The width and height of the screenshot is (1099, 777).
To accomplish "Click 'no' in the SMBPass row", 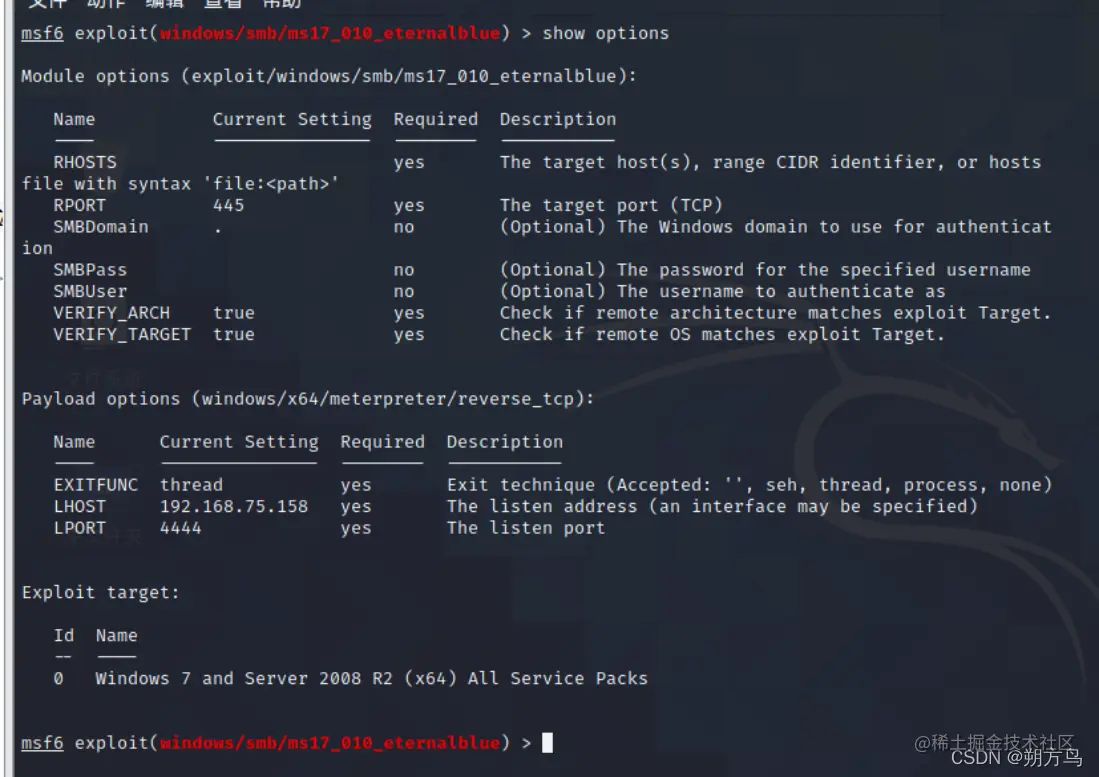I will pyautogui.click(x=404, y=270).
